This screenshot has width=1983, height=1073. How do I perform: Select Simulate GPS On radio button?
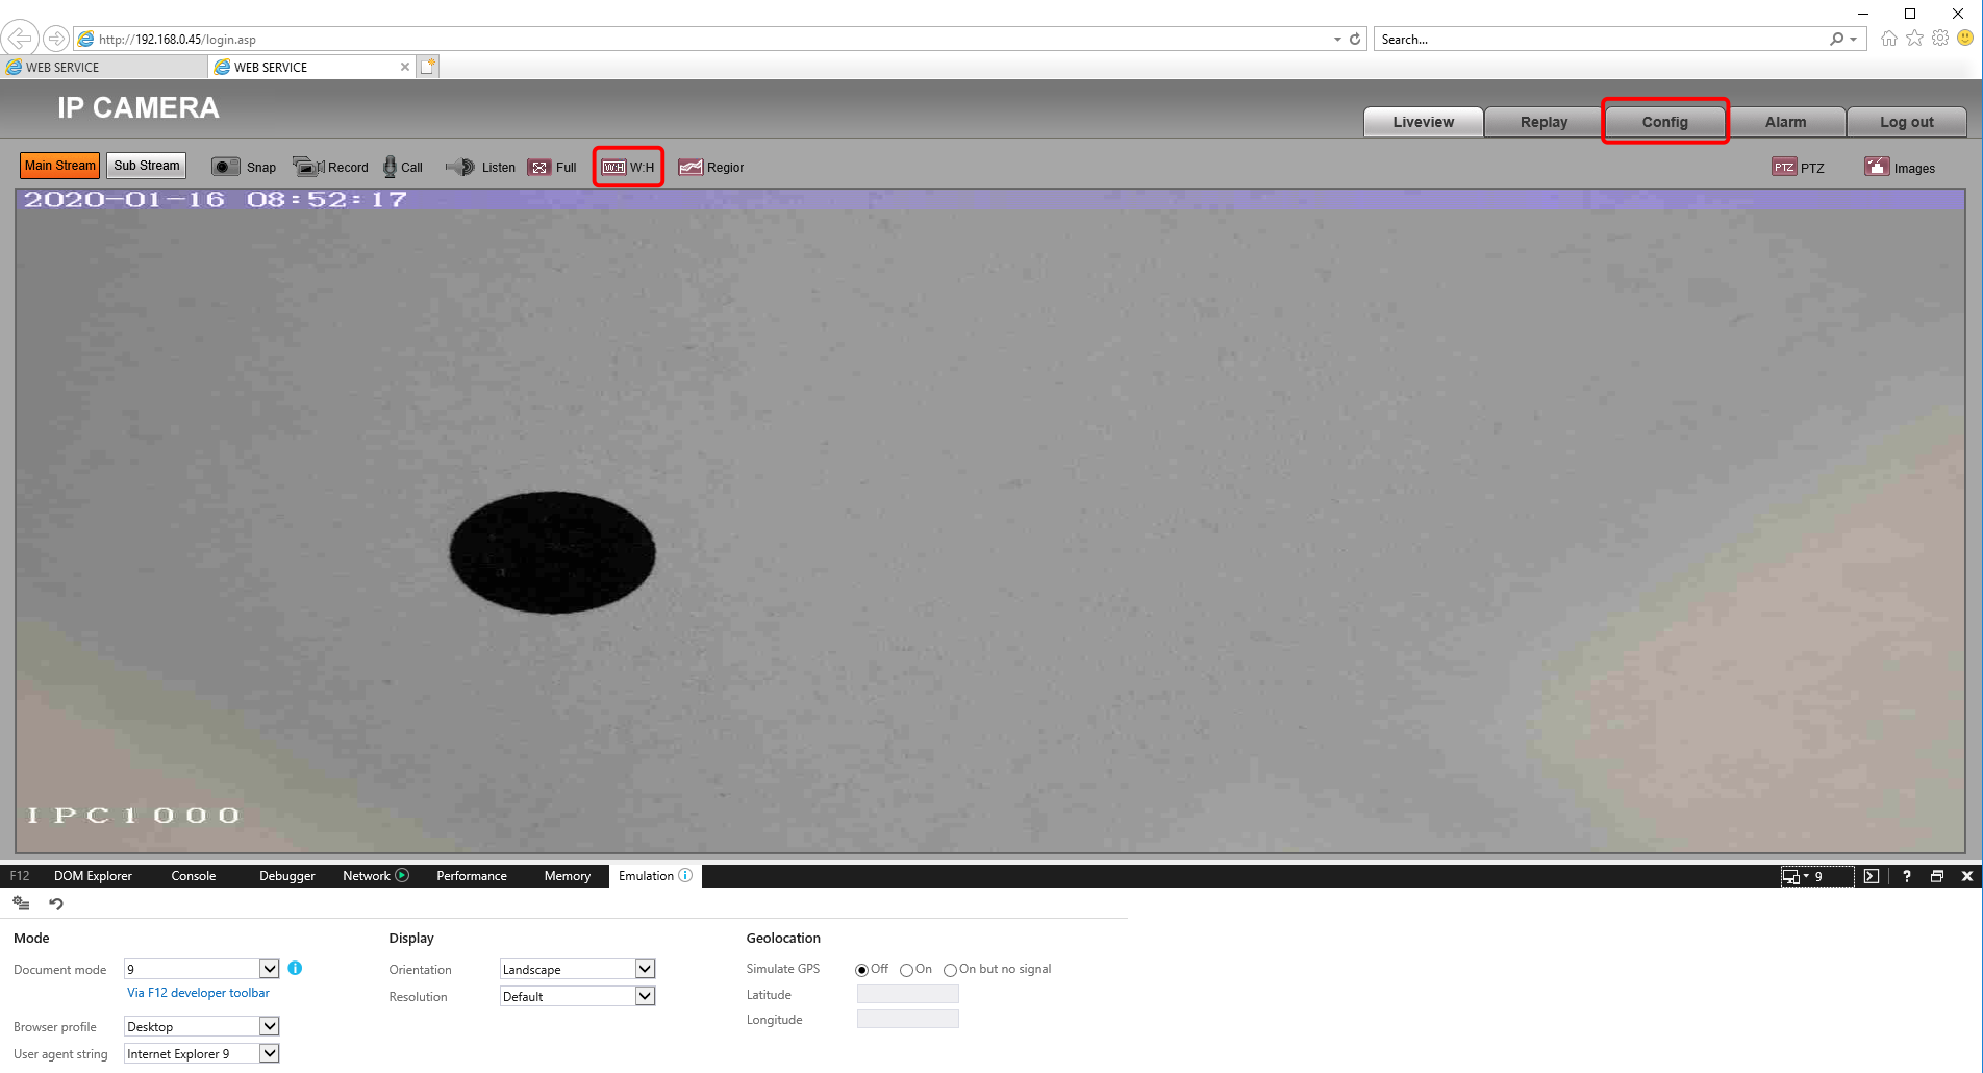point(907,970)
